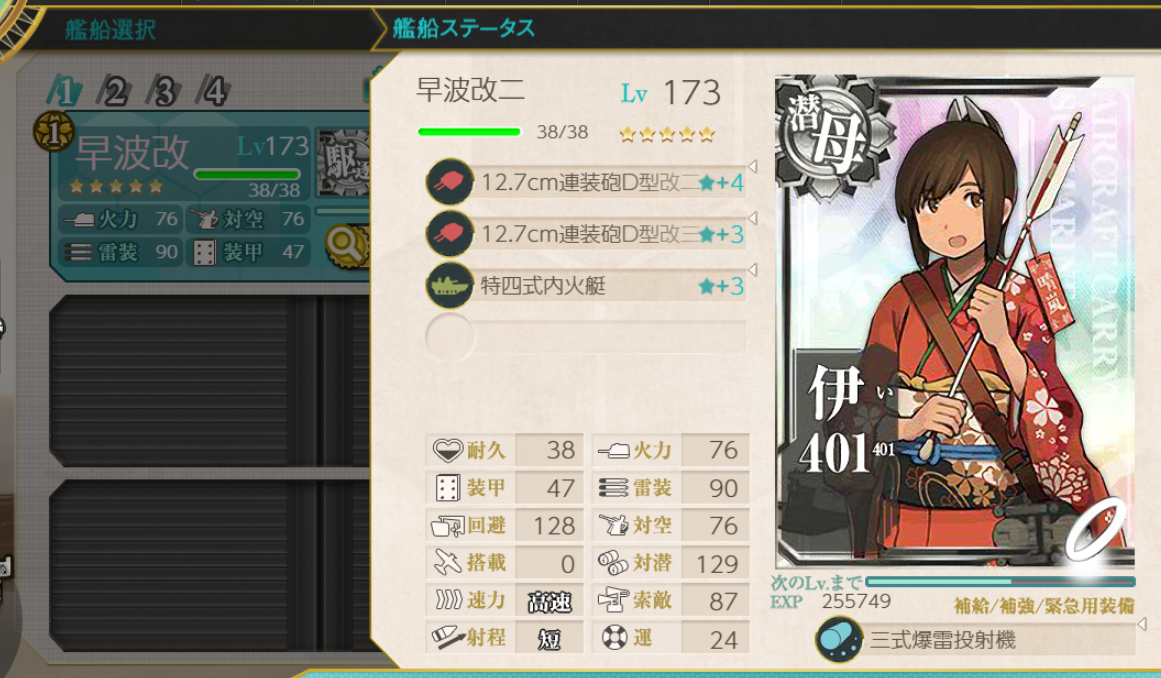Click the 三式爆雷投射機 depth charge icon
The image size is (1161, 678).
pyautogui.click(x=840, y=639)
